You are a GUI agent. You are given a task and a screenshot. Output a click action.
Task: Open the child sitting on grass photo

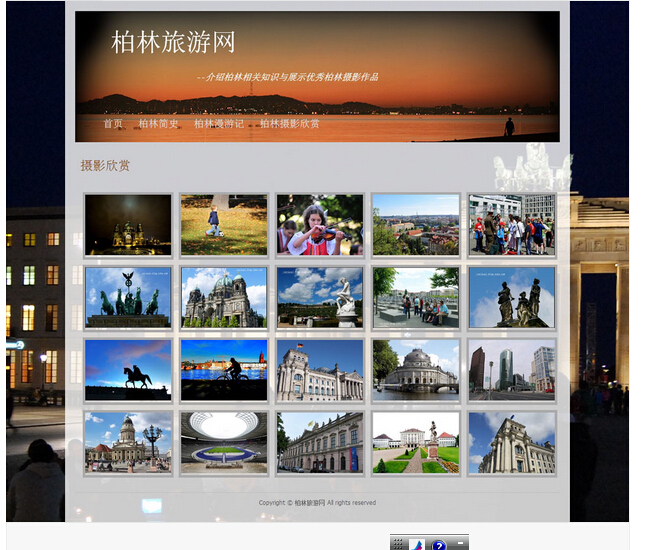pyautogui.click(x=224, y=225)
